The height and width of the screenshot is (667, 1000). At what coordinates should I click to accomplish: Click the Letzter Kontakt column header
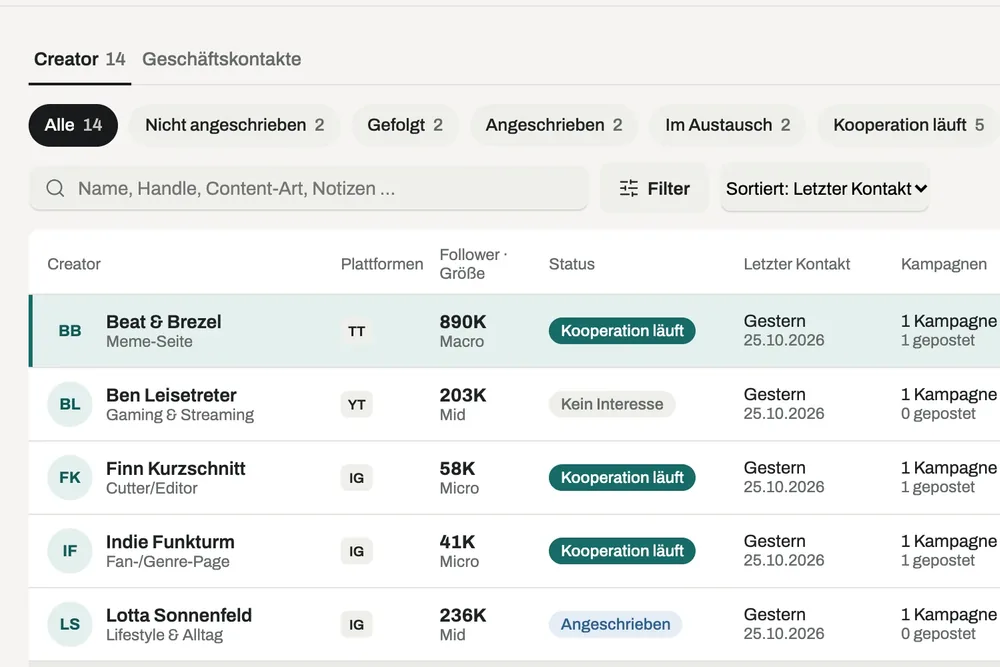click(x=797, y=264)
